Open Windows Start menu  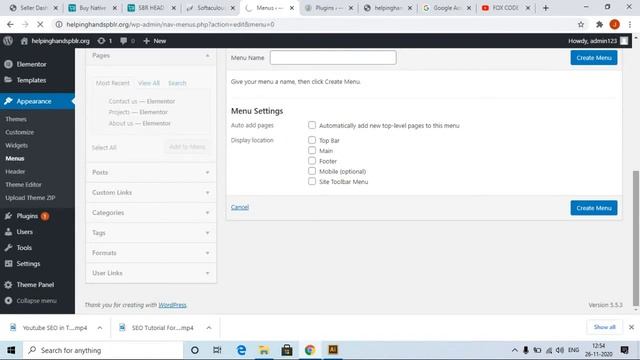(11, 350)
